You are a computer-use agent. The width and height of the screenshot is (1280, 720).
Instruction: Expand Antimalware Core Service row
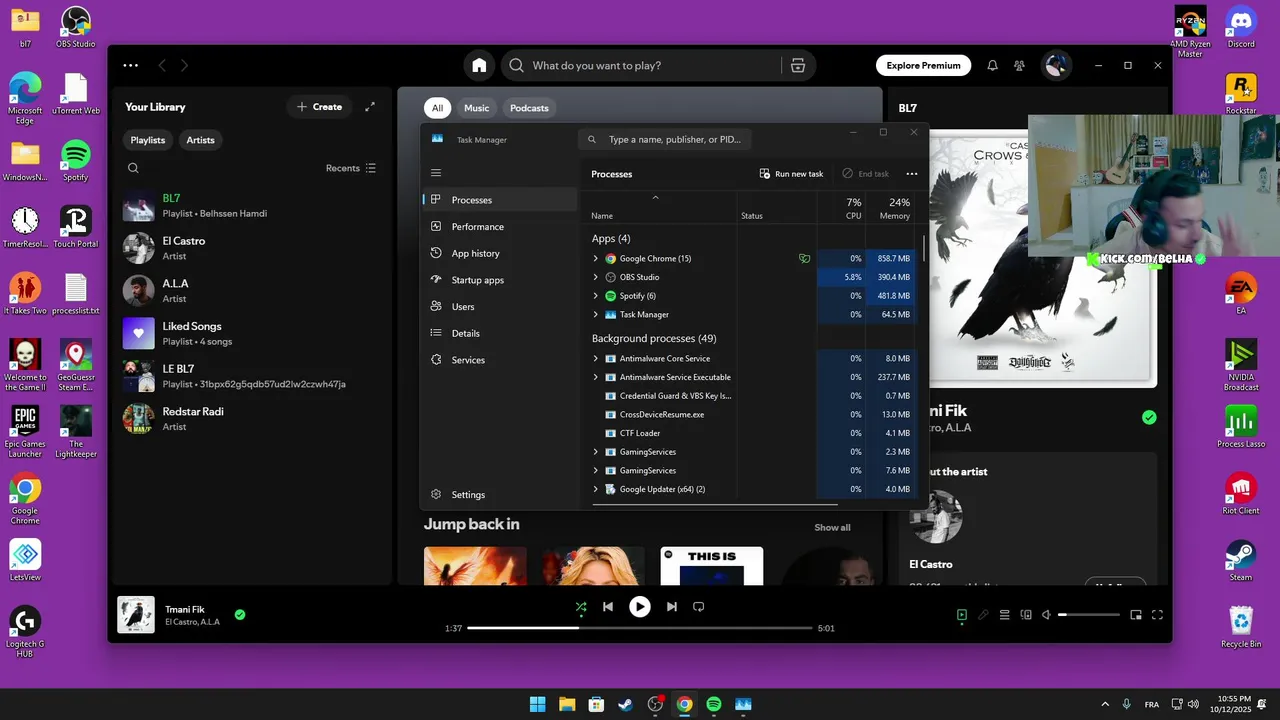pos(596,358)
